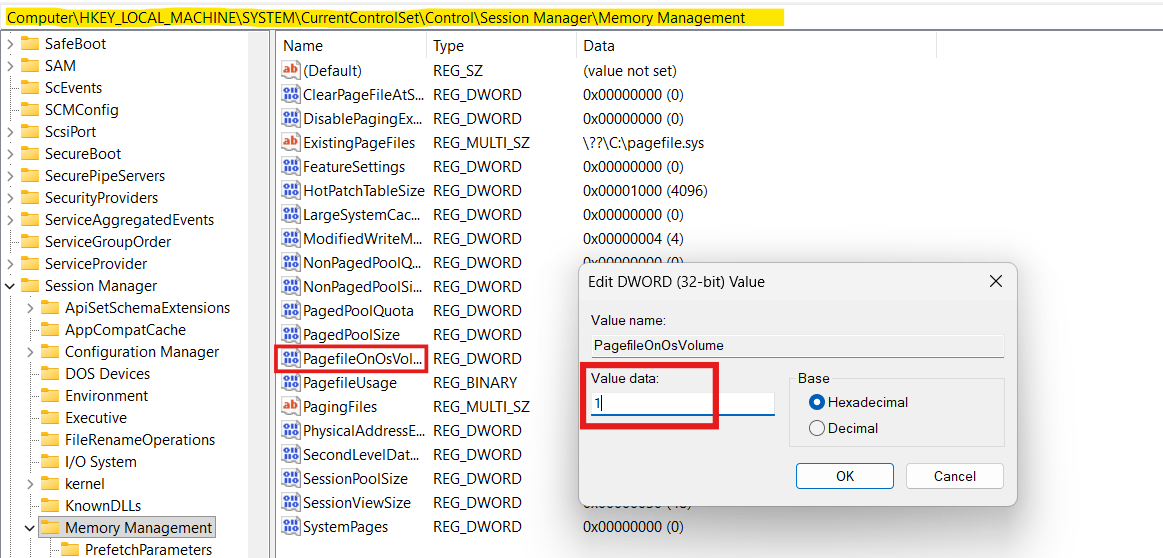Select the ScEvents key

pos(73,88)
